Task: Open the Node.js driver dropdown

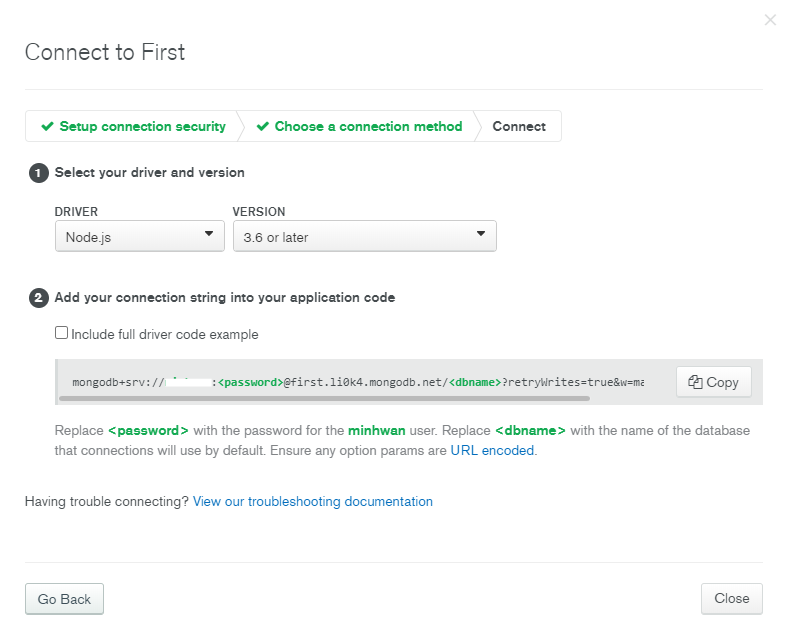Action: [x=140, y=236]
